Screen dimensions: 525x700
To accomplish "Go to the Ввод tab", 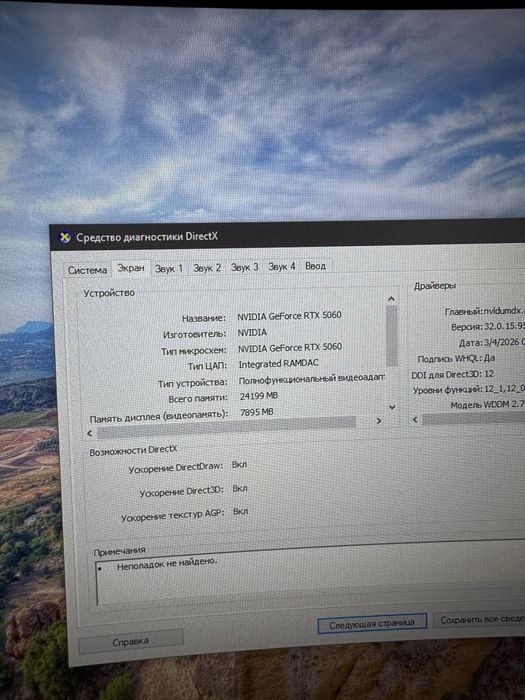I will coord(316,266).
